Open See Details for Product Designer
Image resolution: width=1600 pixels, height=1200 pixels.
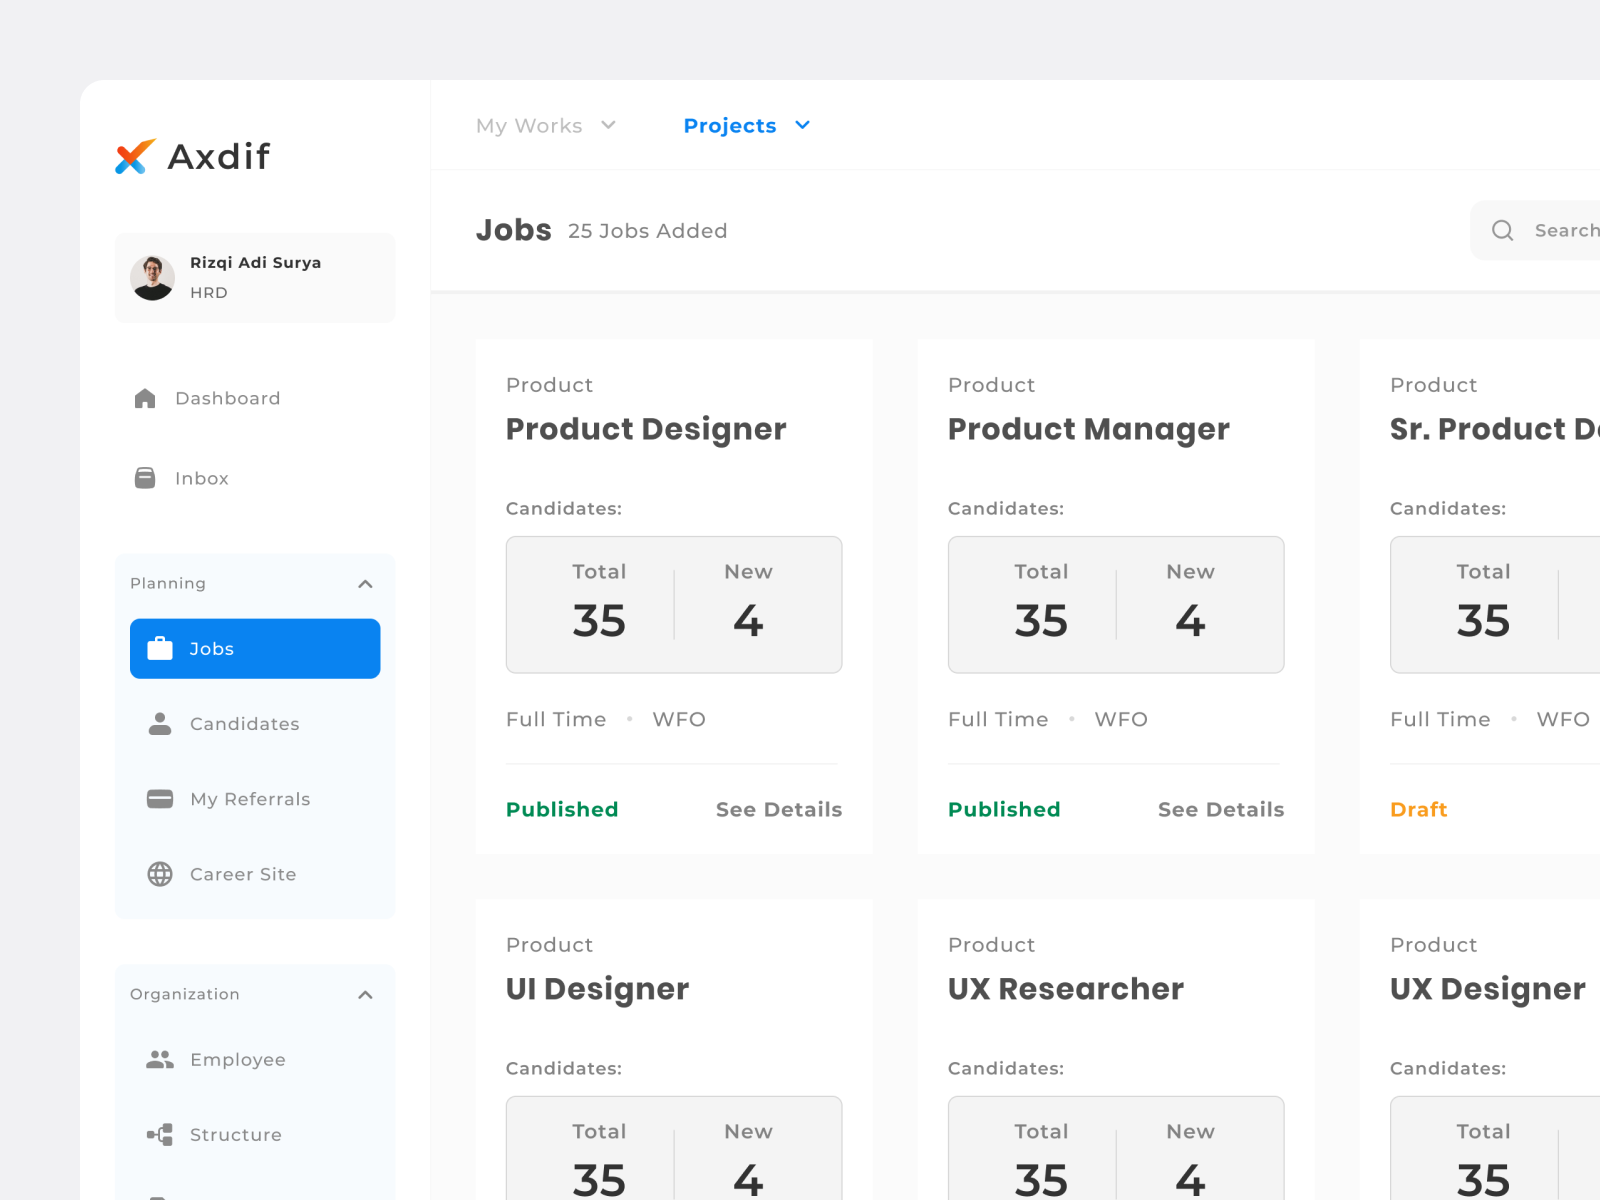778,809
